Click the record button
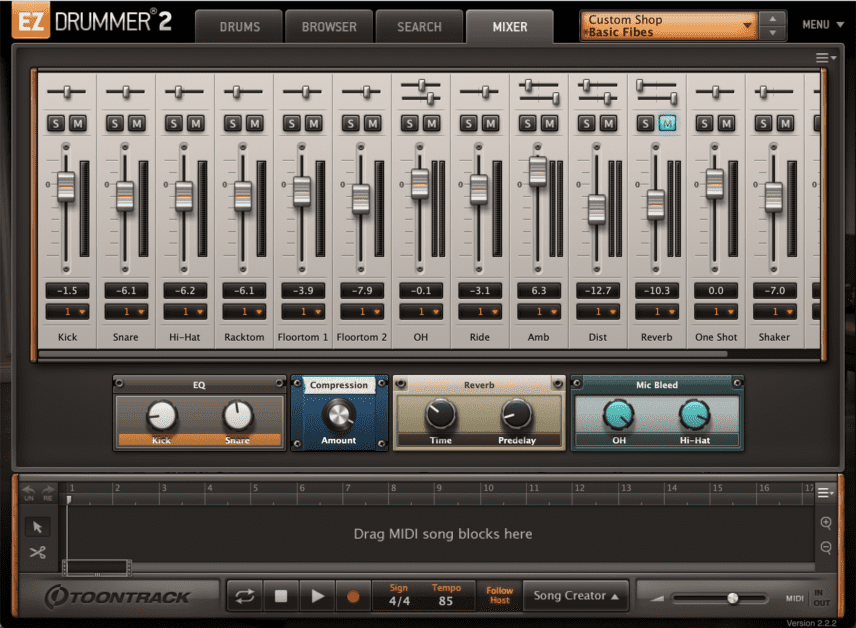 pyautogui.click(x=353, y=596)
